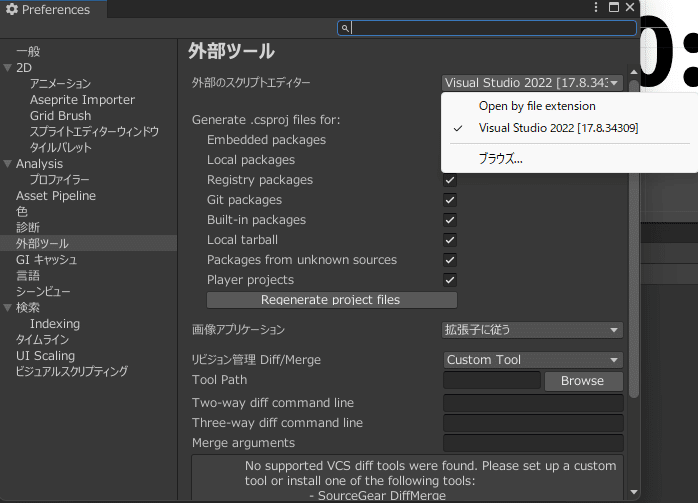Collapse the 2D category in sidebar
The height and width of the screenshot is (503, 698).
pos(8,68)
